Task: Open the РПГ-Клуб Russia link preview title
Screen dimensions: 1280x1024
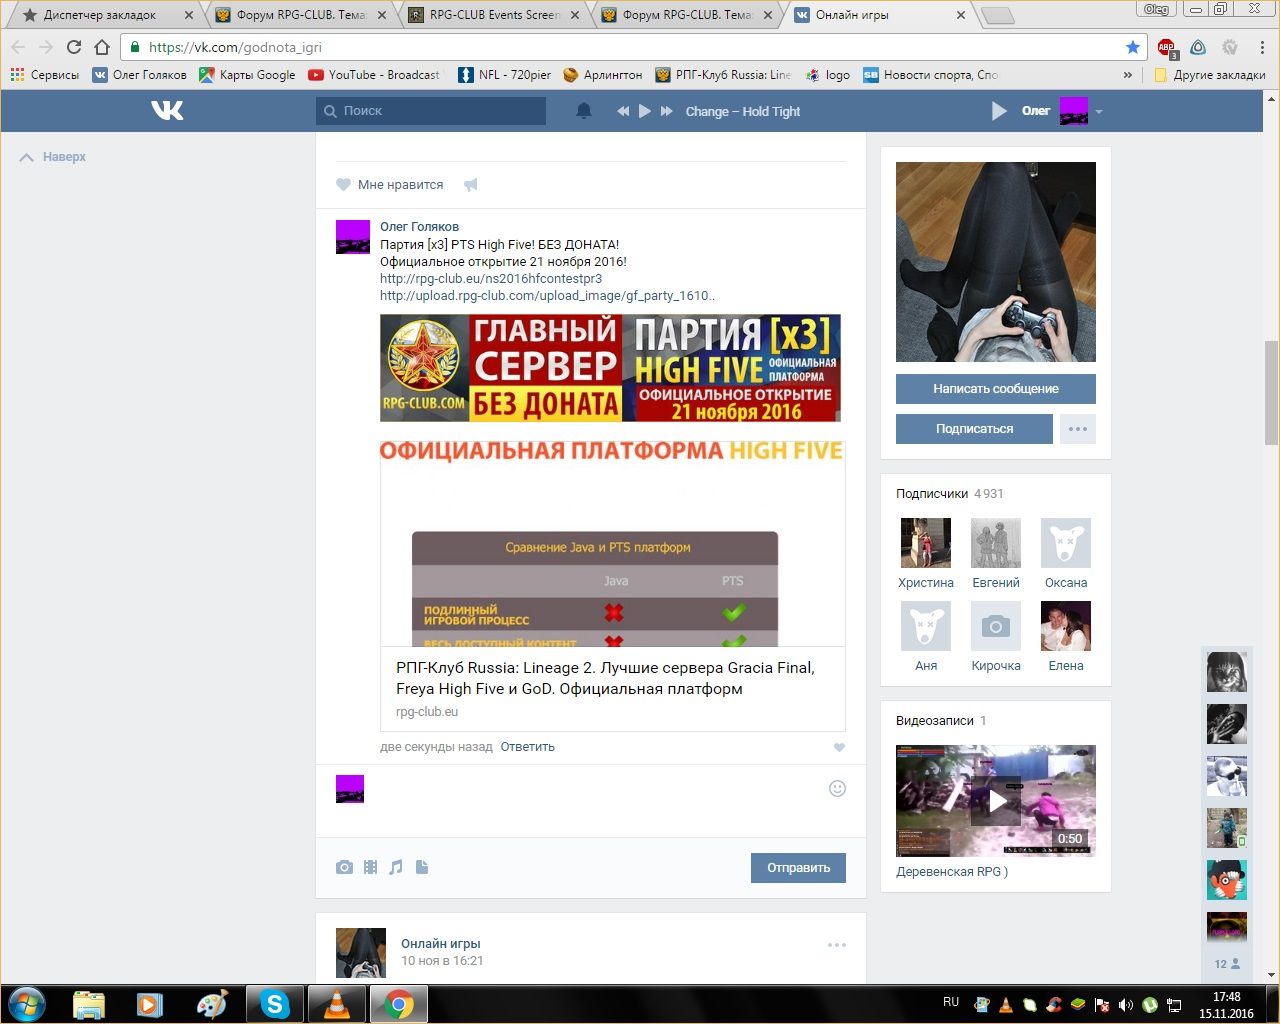Action: [605, 678]
